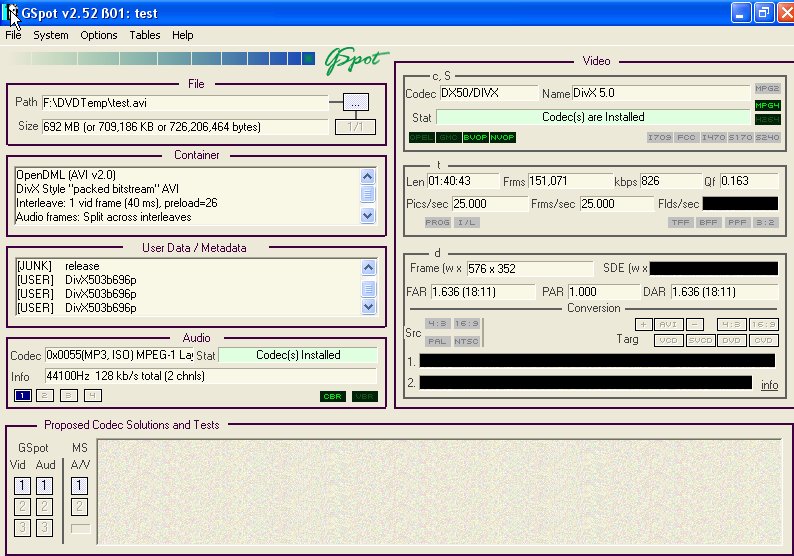Image resolution: width=794 pixels, height=556 pixels.
Task: Open the Help menu
Action: pos(183,35)
